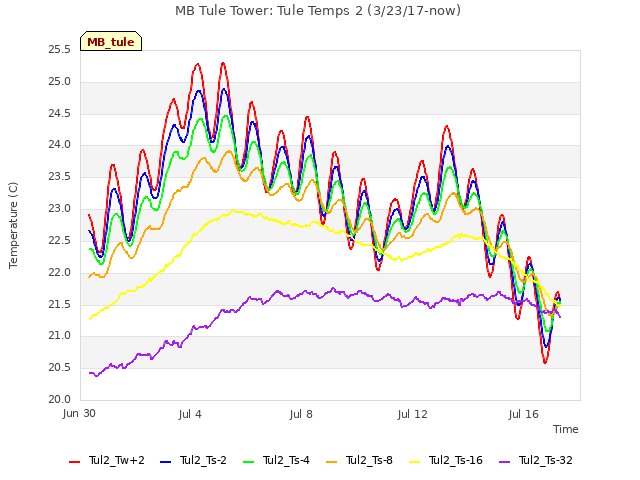640x480 pixels.
Task: Click the 22.0 y-axis tick label
Action: [x=59, y=272]
